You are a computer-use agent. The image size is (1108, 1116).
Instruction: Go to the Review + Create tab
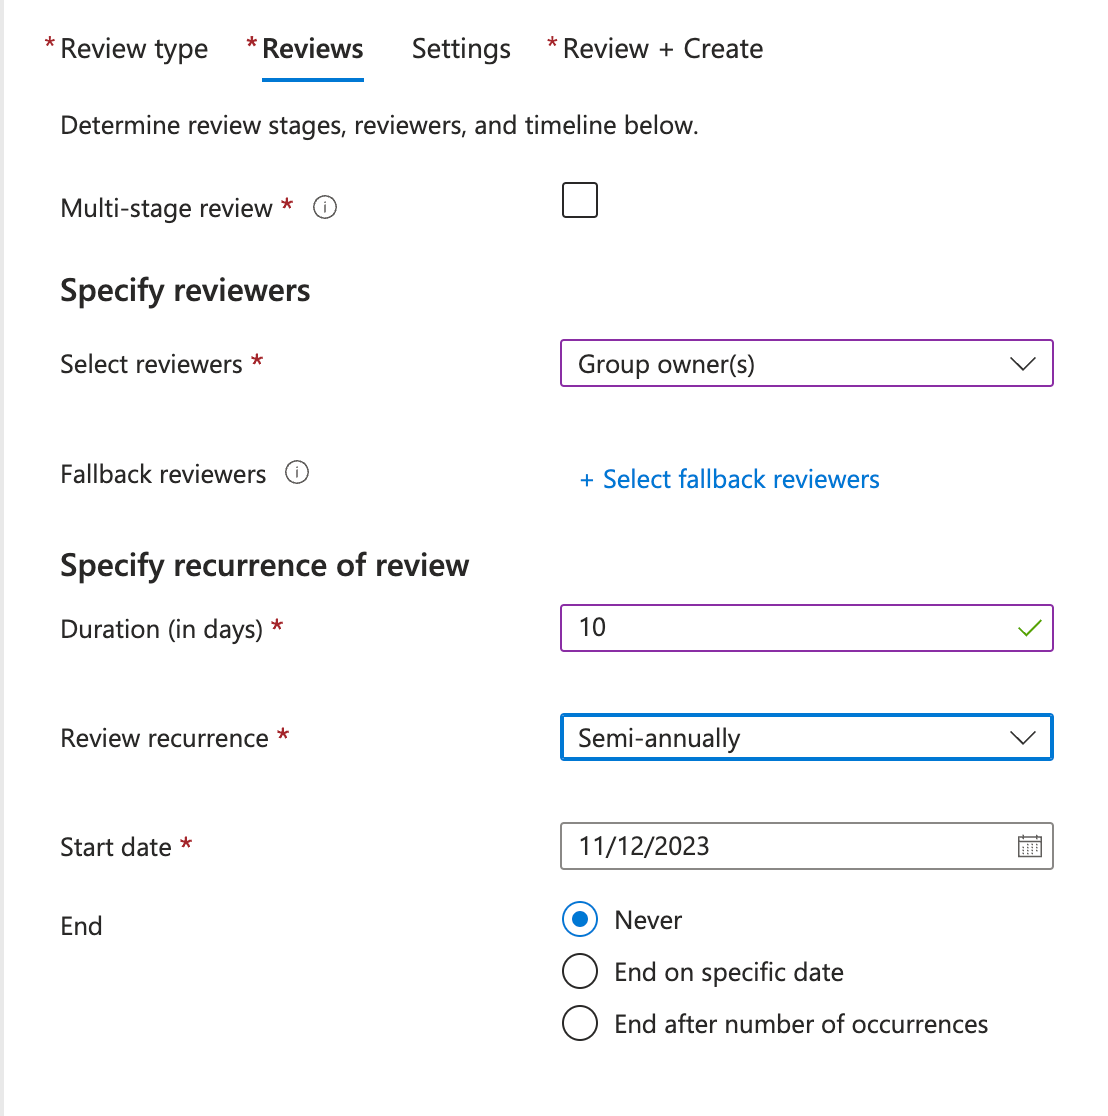(x=662, y=49)
